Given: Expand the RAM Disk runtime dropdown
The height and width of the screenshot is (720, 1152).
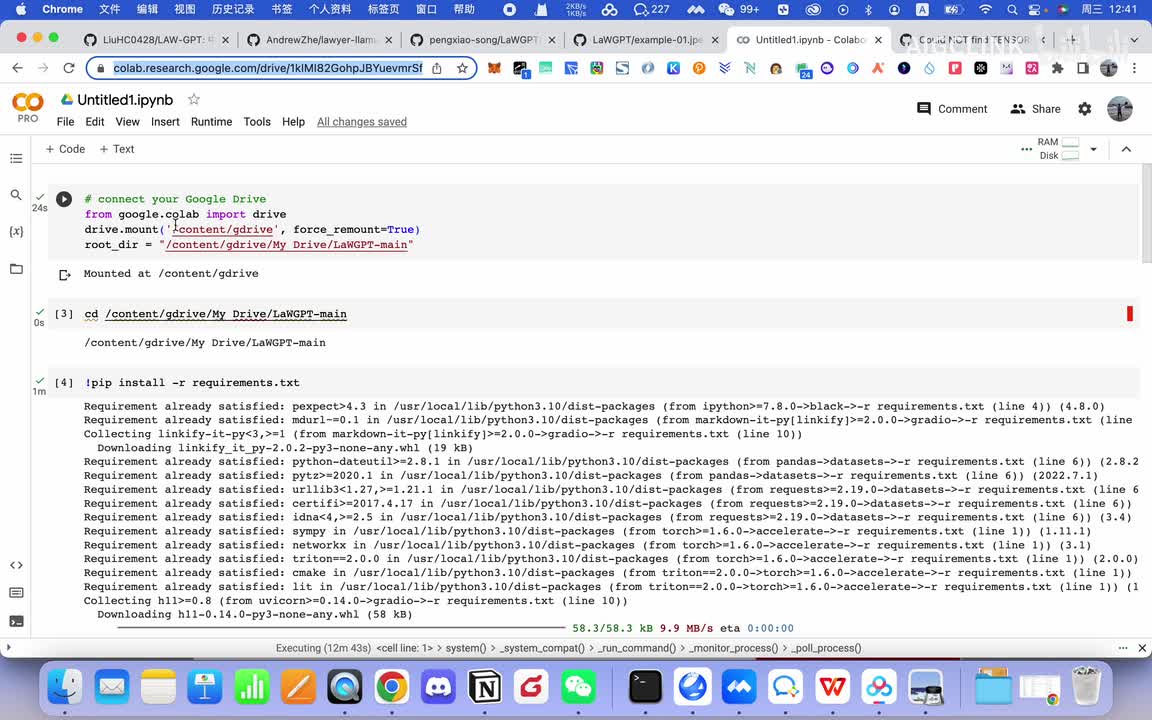Looking at the screenshot, I should (1093, 149).
